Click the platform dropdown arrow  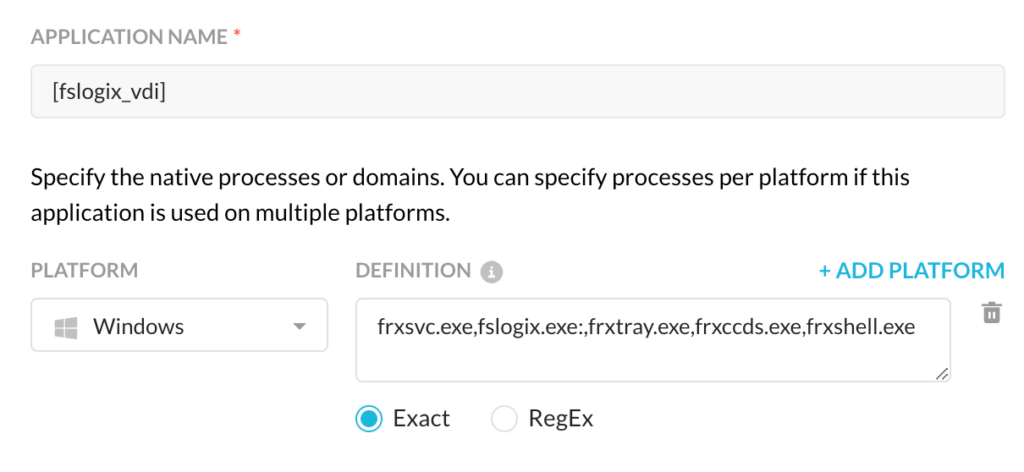299,326
